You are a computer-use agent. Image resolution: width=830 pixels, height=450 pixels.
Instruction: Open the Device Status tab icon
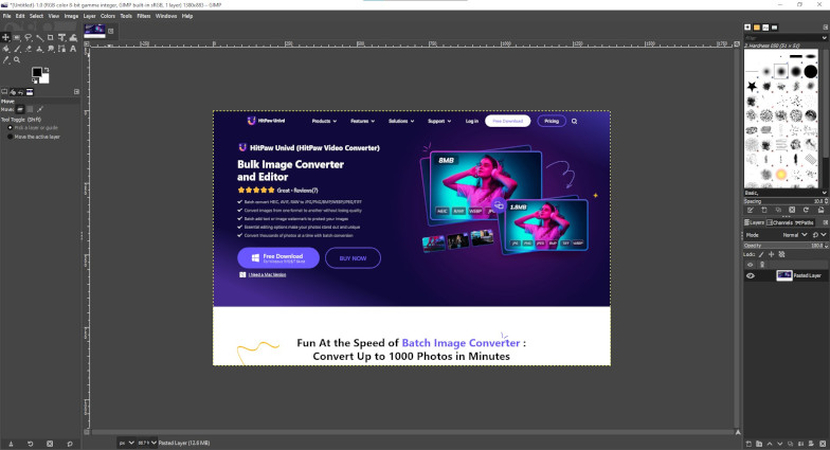point(13,92)
